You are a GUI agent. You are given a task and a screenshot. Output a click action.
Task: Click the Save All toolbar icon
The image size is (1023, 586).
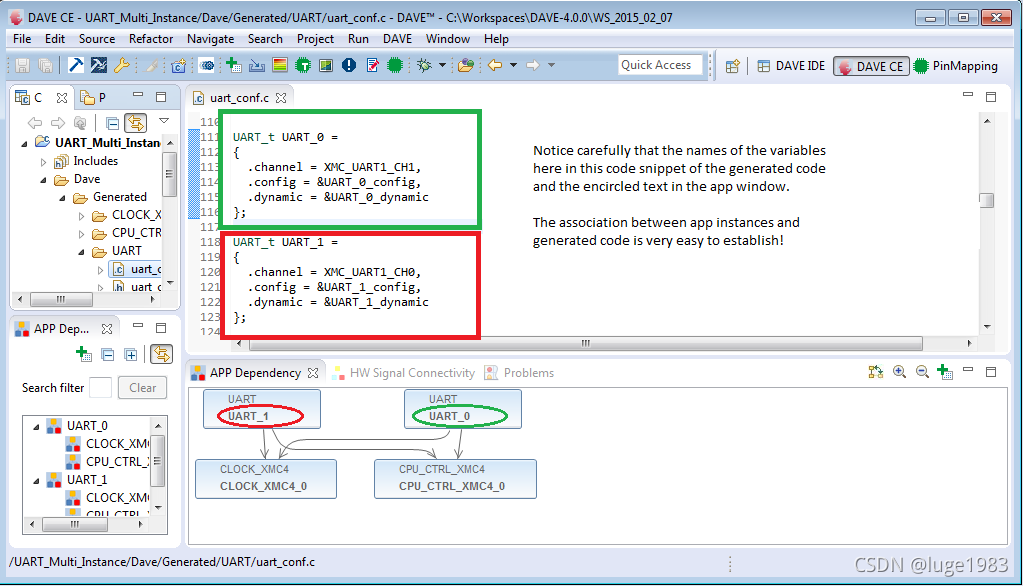(46, 65)
